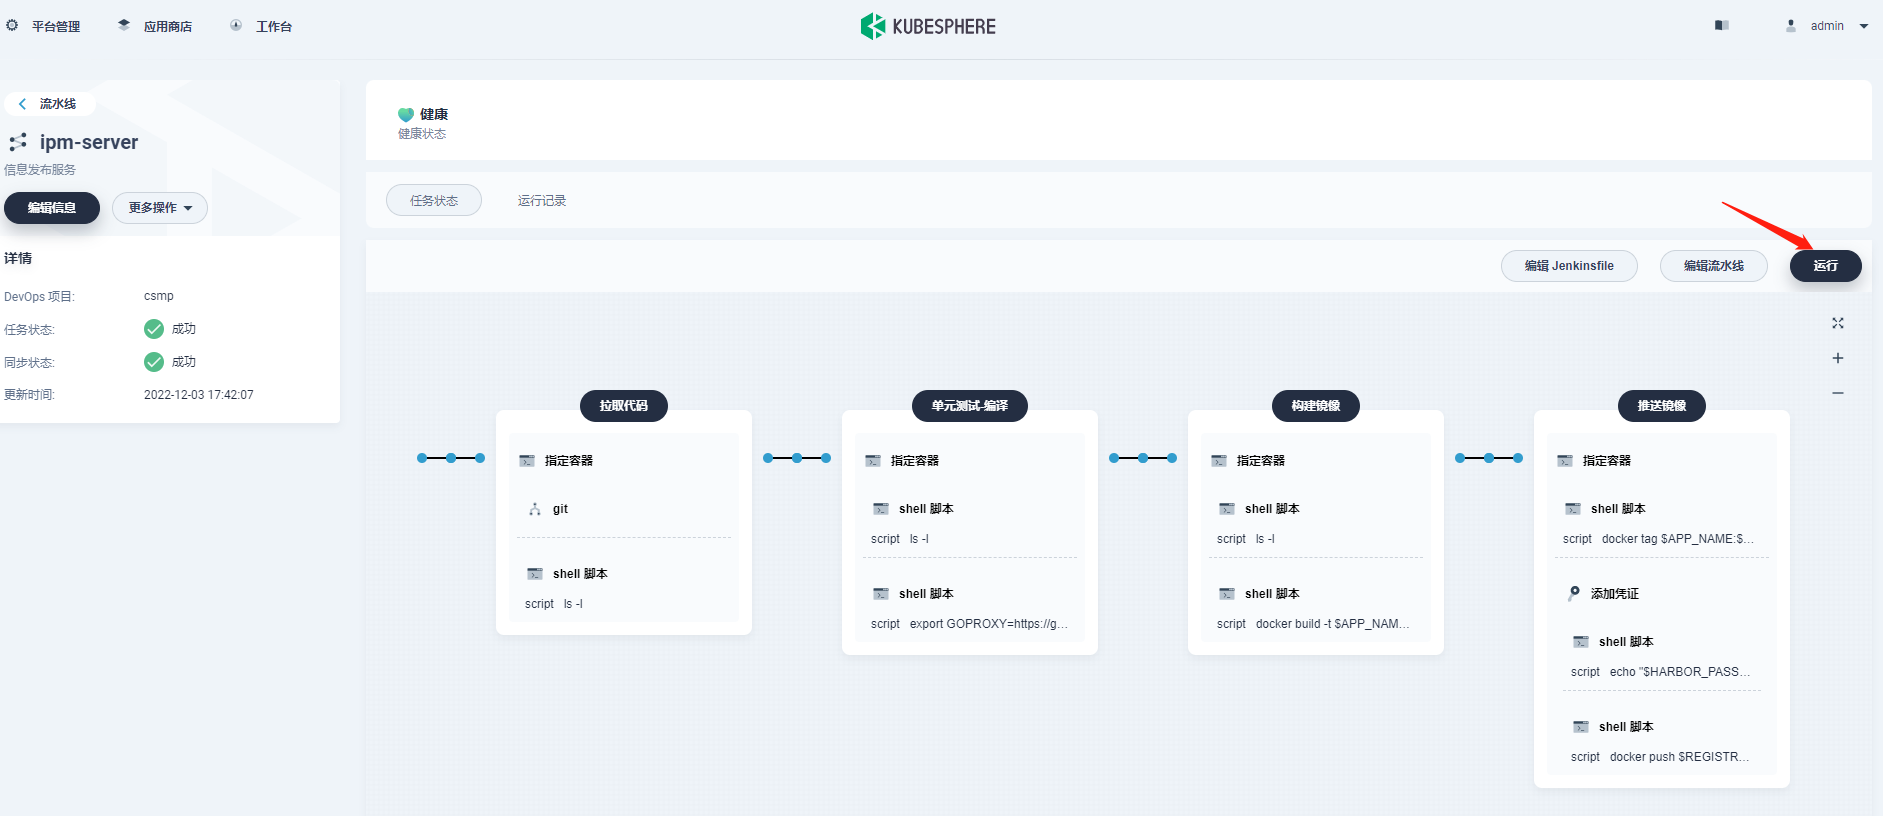Viewport: 1883px width, 816px height.
Task: Select the 推送镜像 stage label
Action: point(1662,406)
